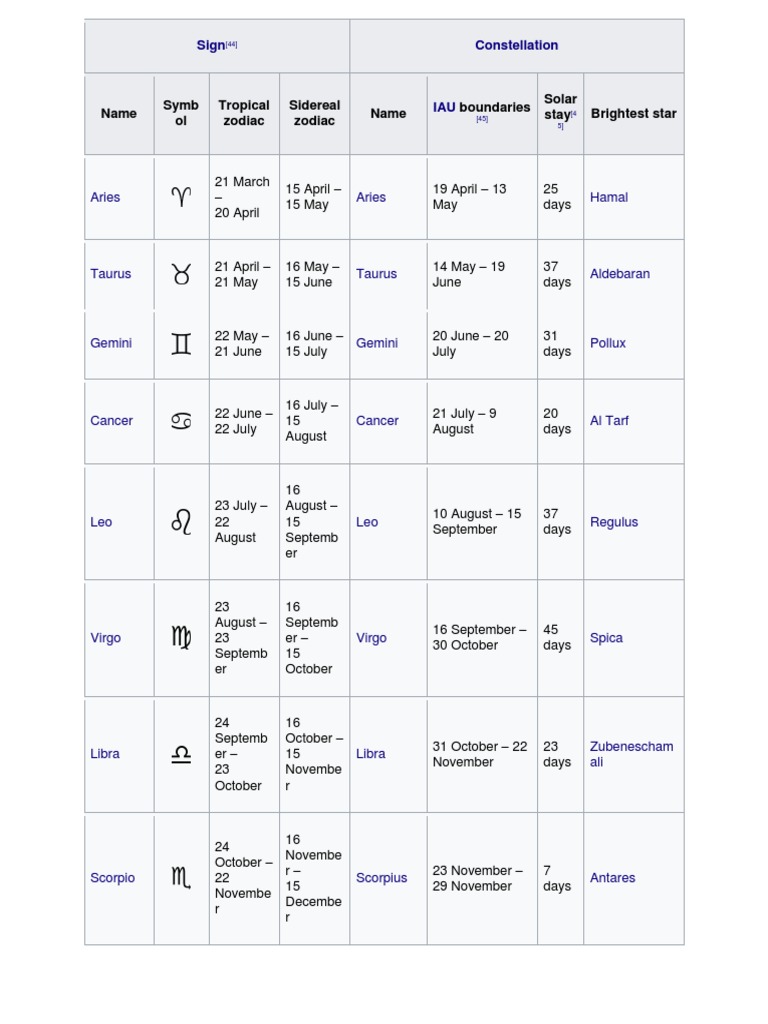The image size is (768, 1024).
Task: Open the Virgo sign name link
Action: point(105,638)
